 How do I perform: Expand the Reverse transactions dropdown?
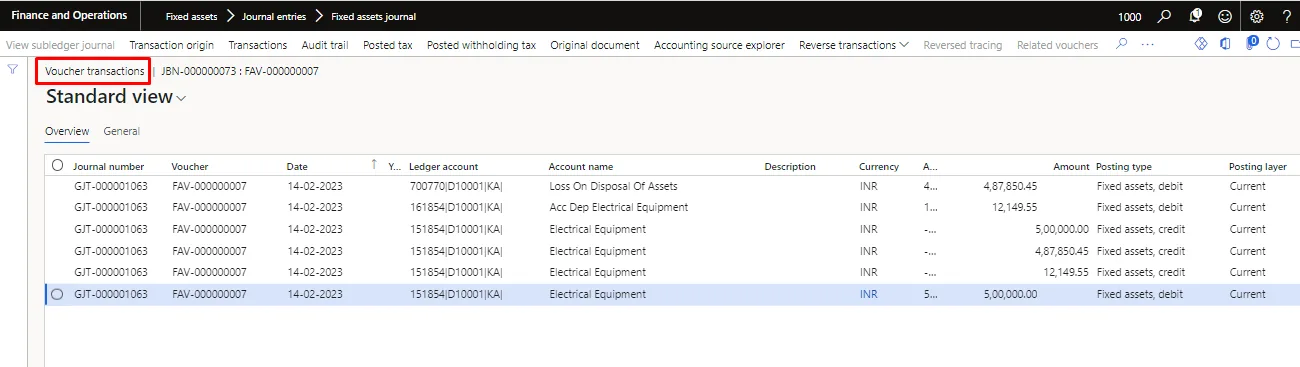853,45
